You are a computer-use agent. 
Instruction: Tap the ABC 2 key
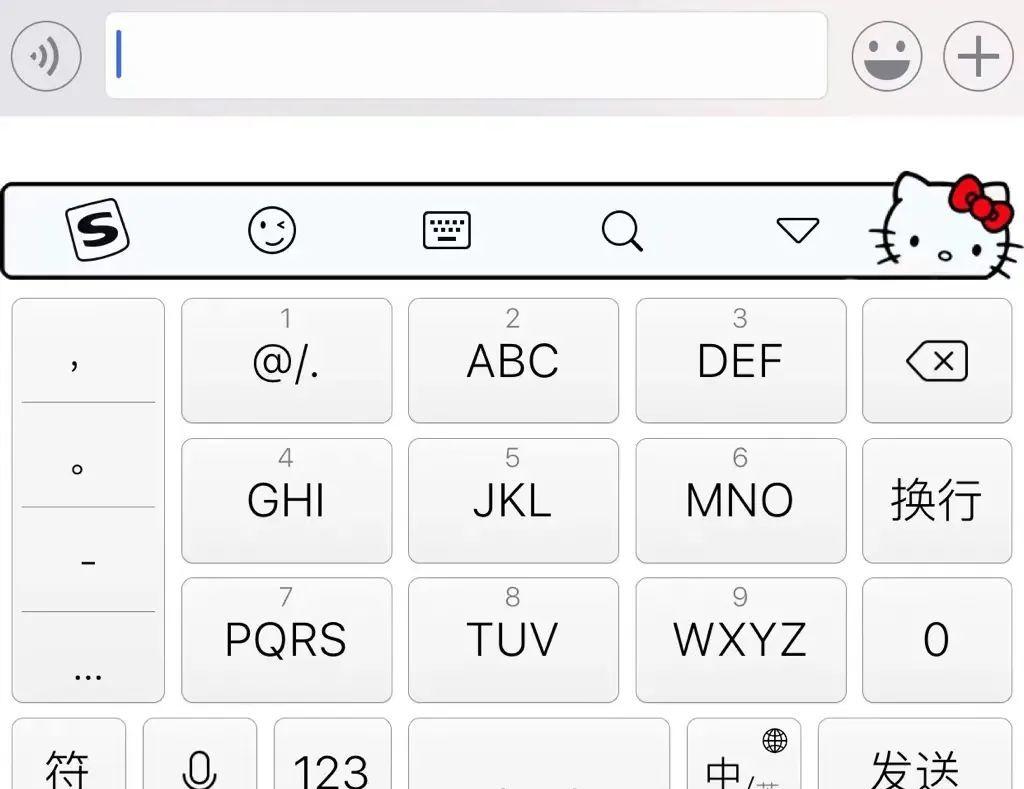pos(513,361)
